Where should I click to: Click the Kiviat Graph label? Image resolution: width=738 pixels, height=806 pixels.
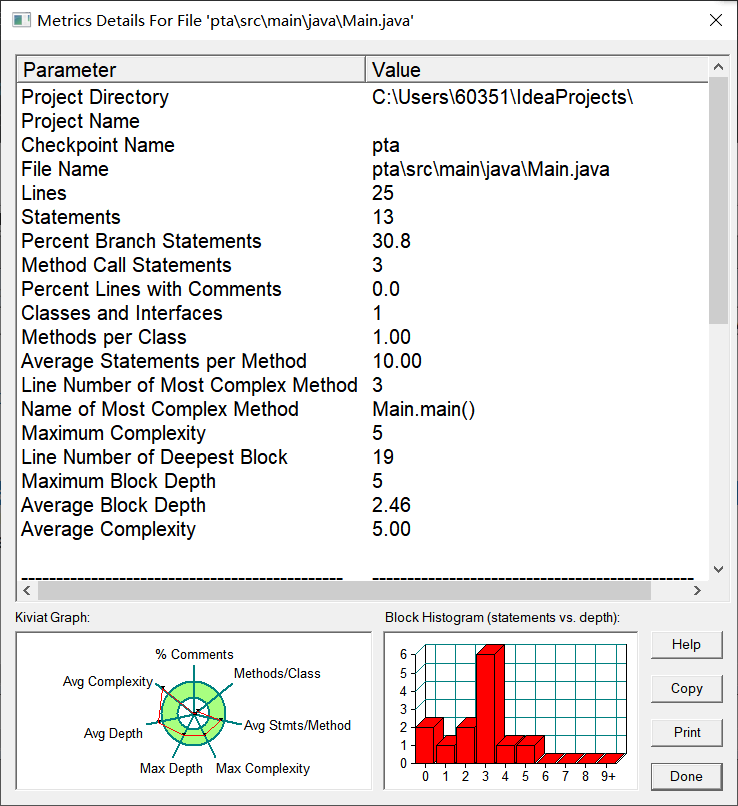tap(52, 617)
